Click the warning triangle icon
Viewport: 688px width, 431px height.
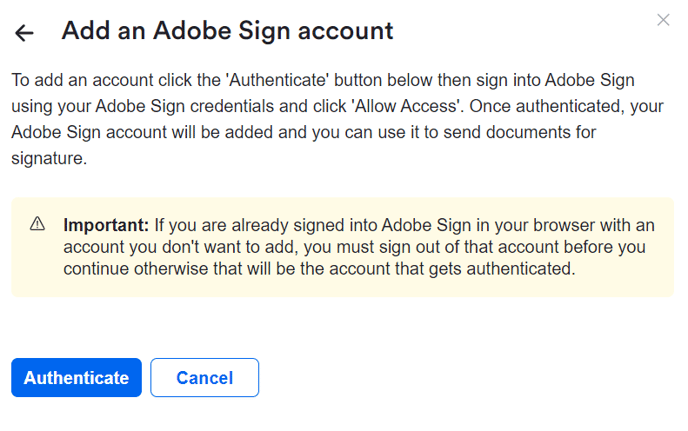[x=38, y=223]
